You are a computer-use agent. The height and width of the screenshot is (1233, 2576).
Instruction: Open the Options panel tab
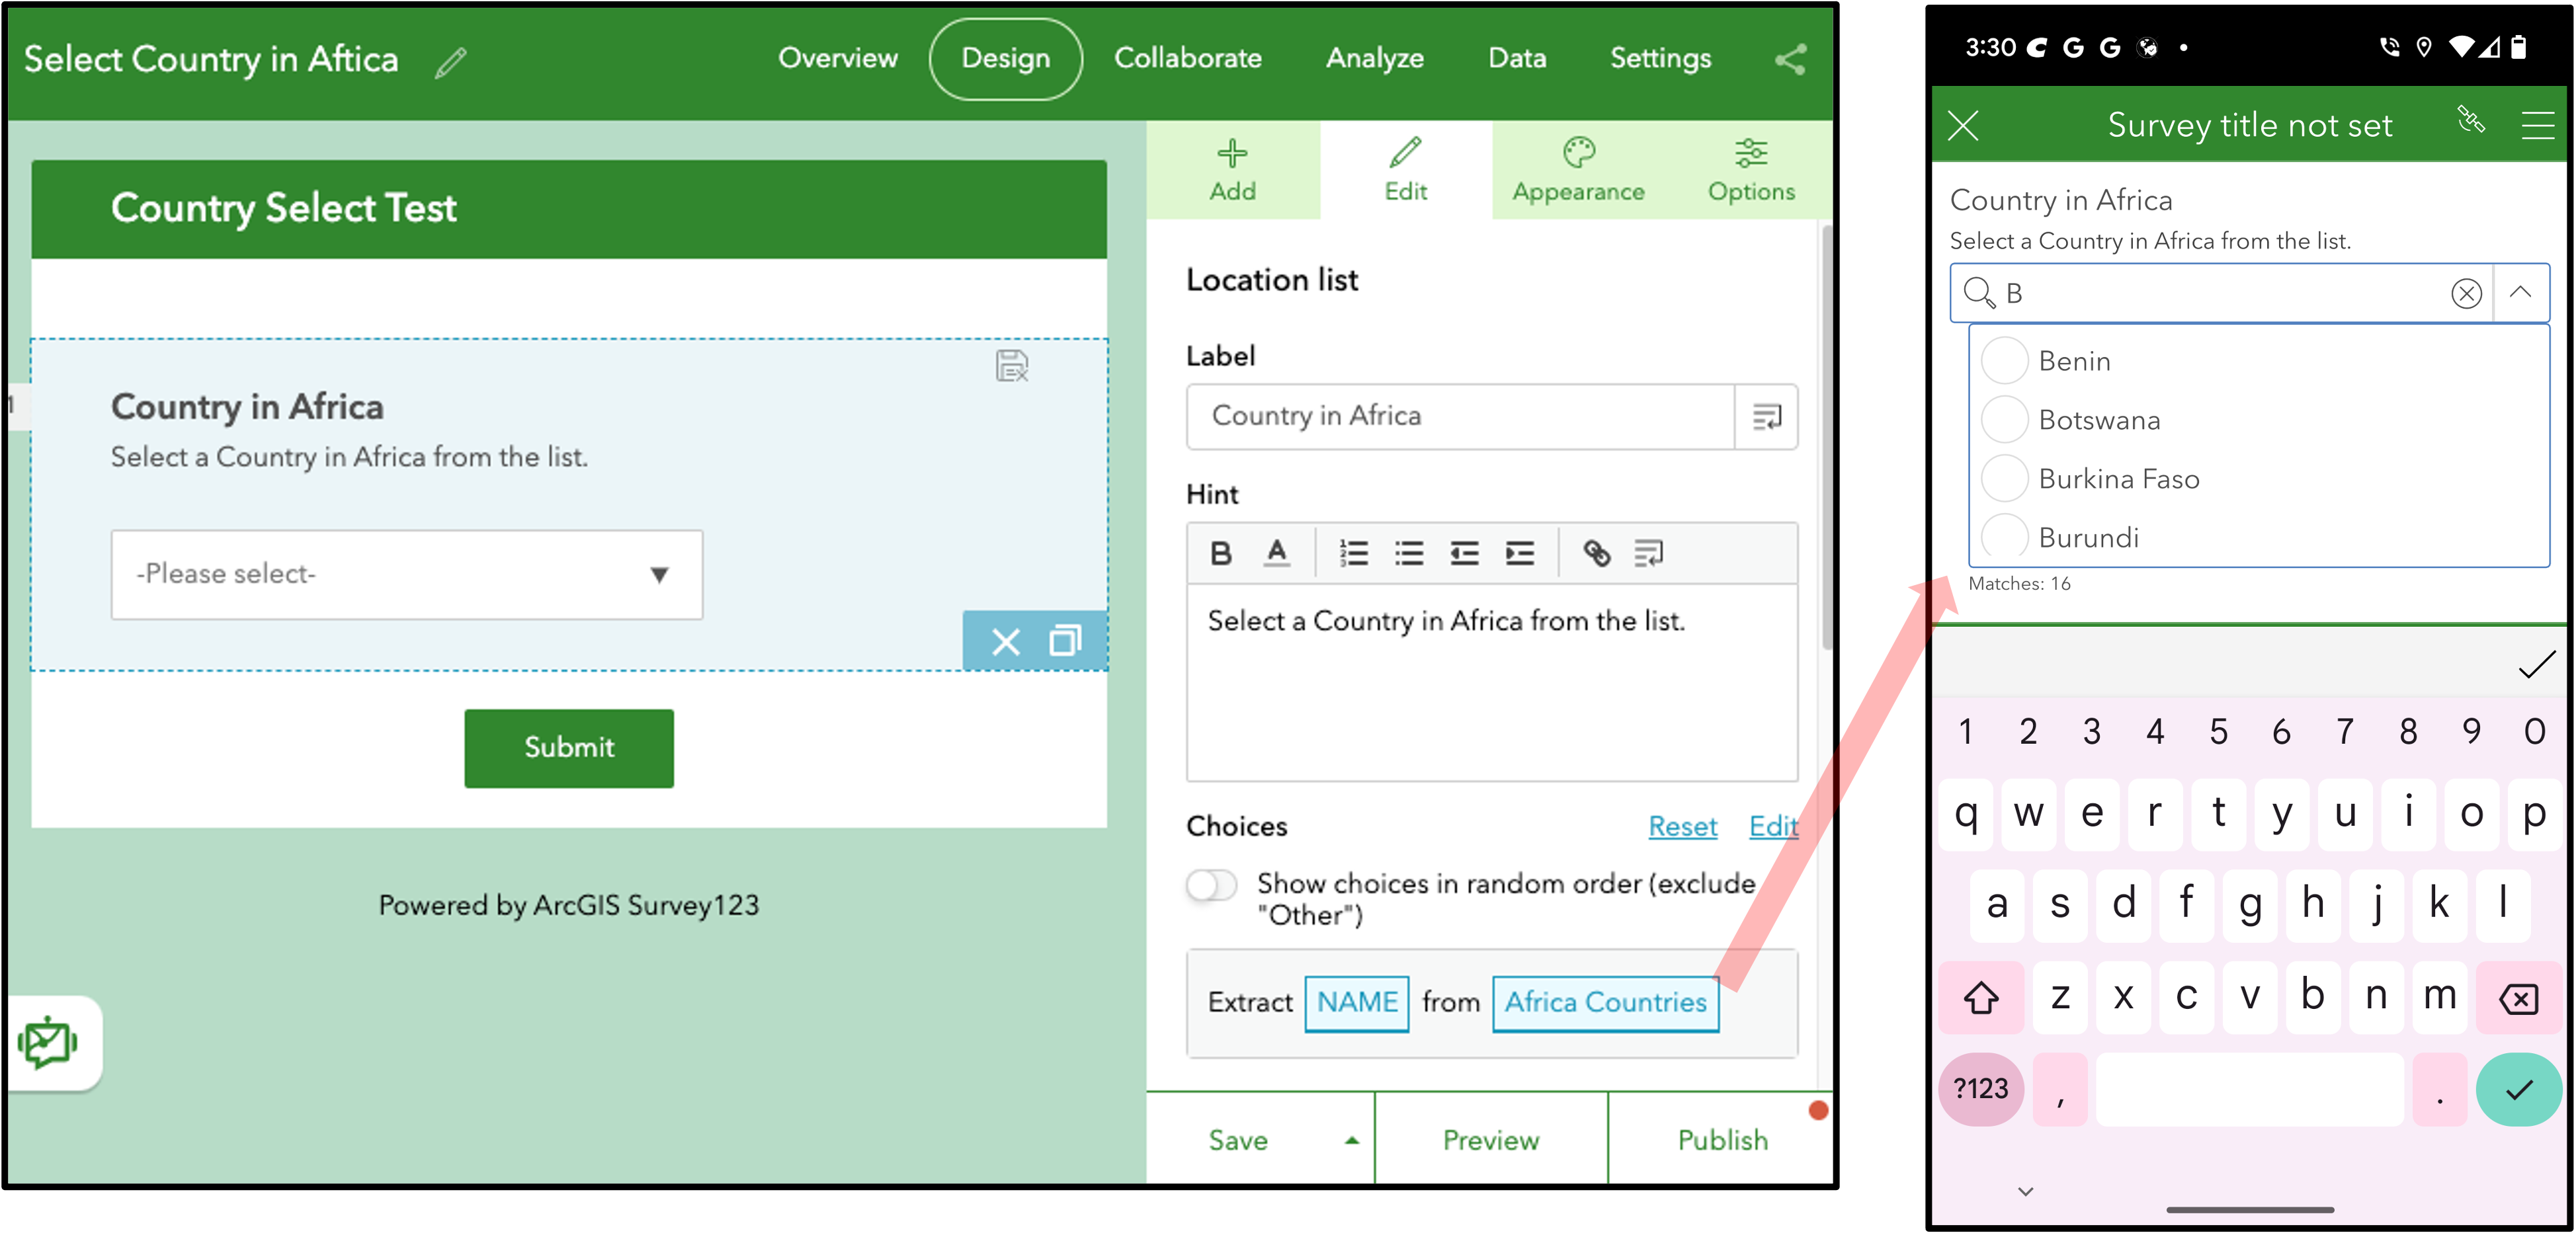(1750, 170)
